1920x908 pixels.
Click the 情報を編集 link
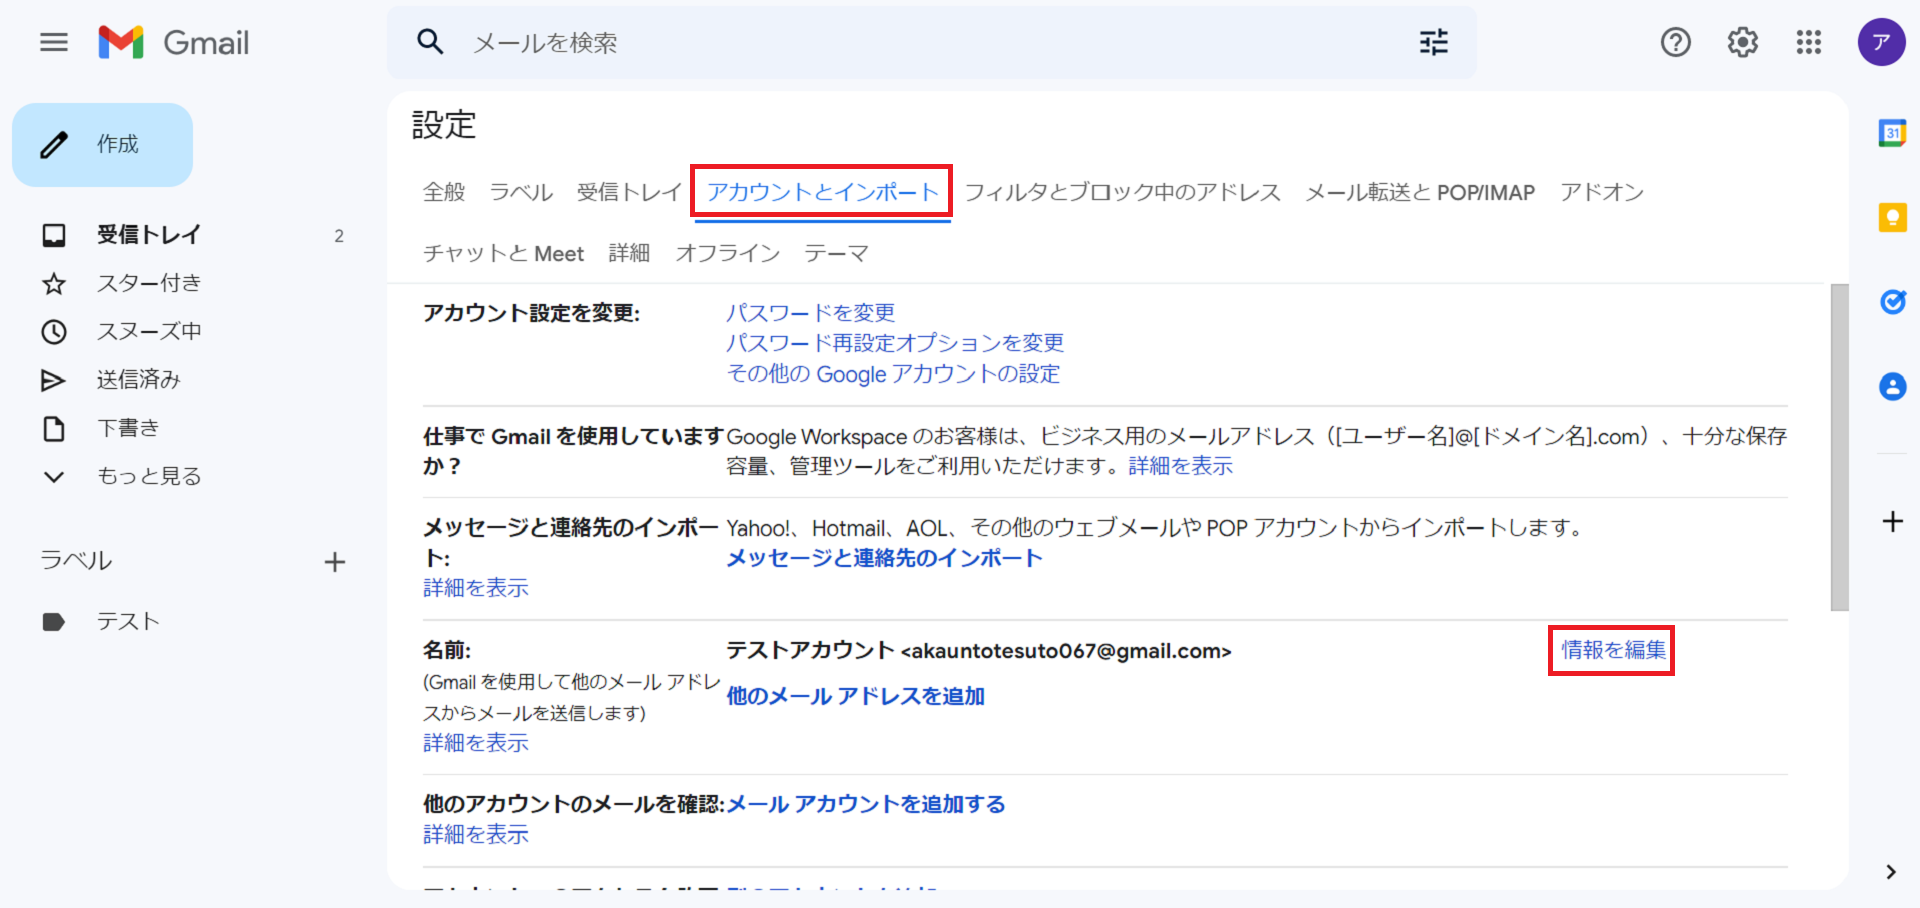coord(1613,650)
